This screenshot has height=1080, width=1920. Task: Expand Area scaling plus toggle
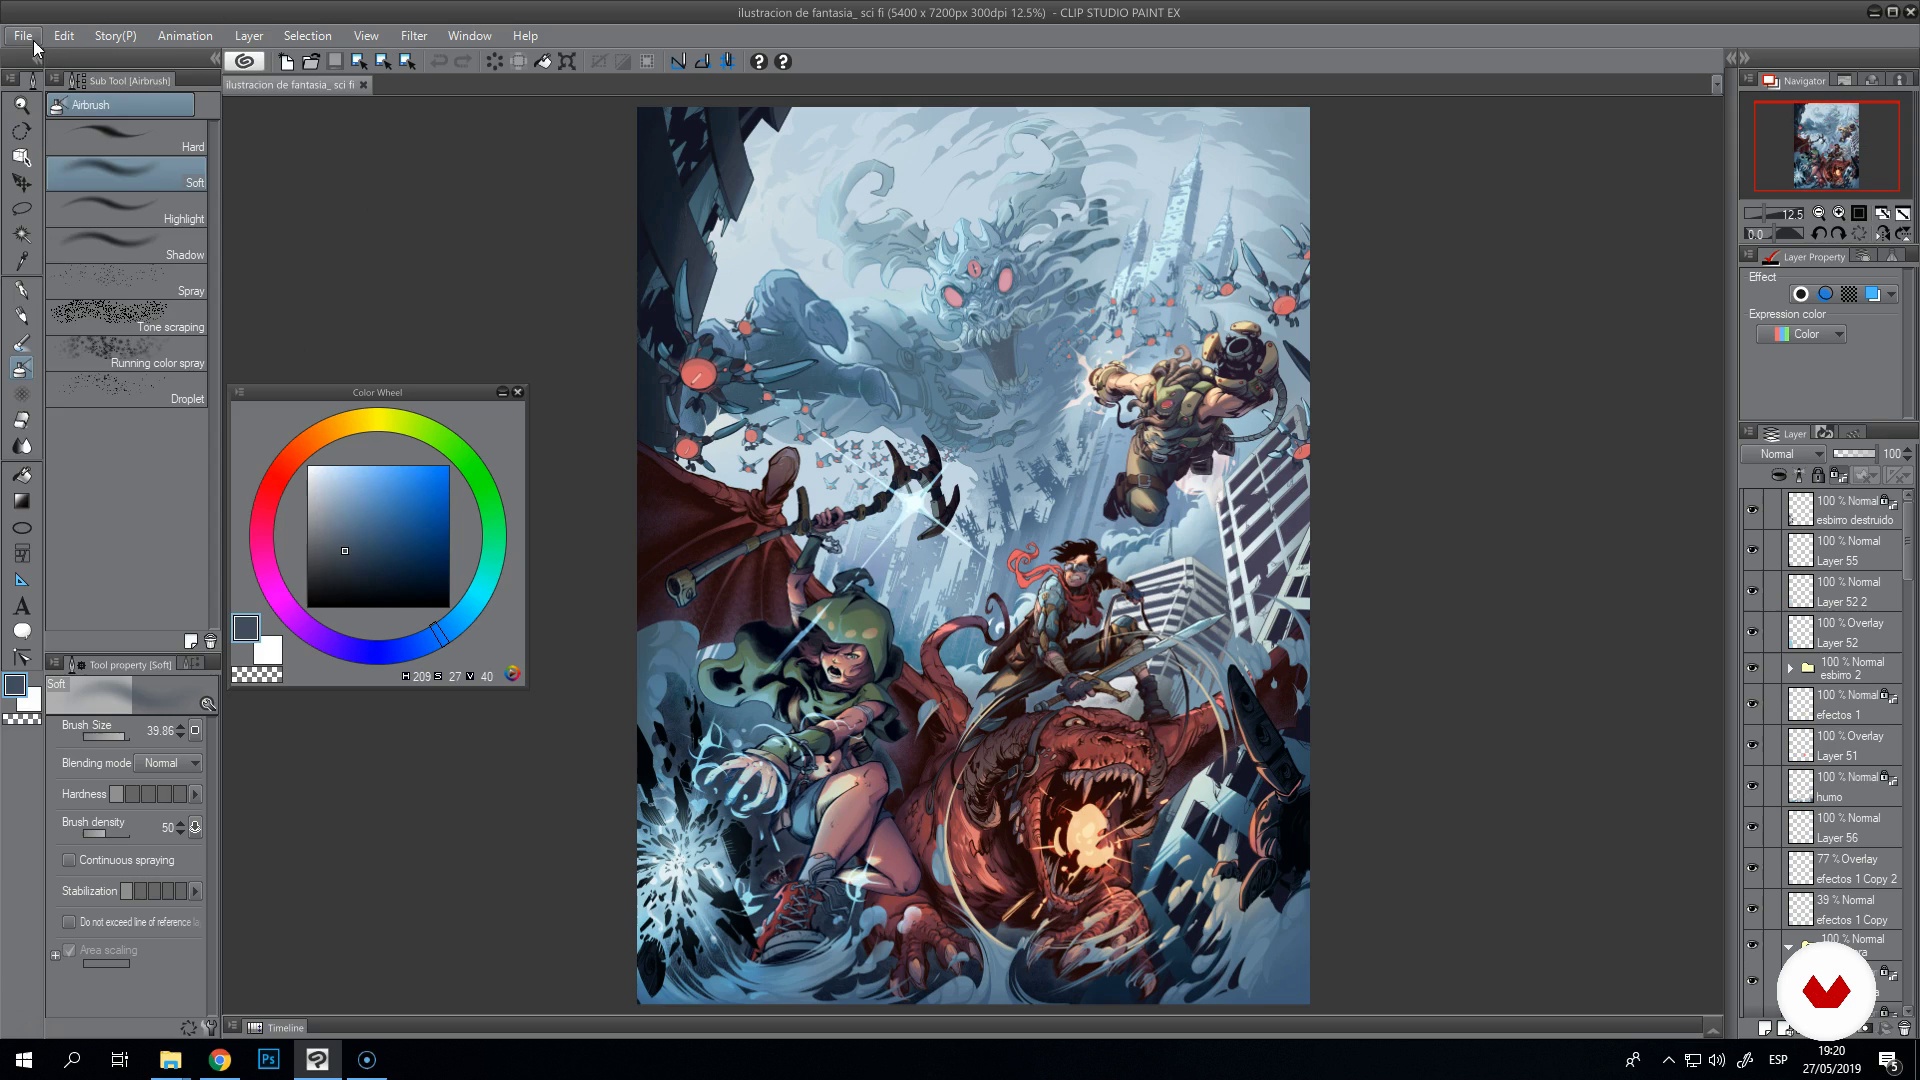(56, 955)
